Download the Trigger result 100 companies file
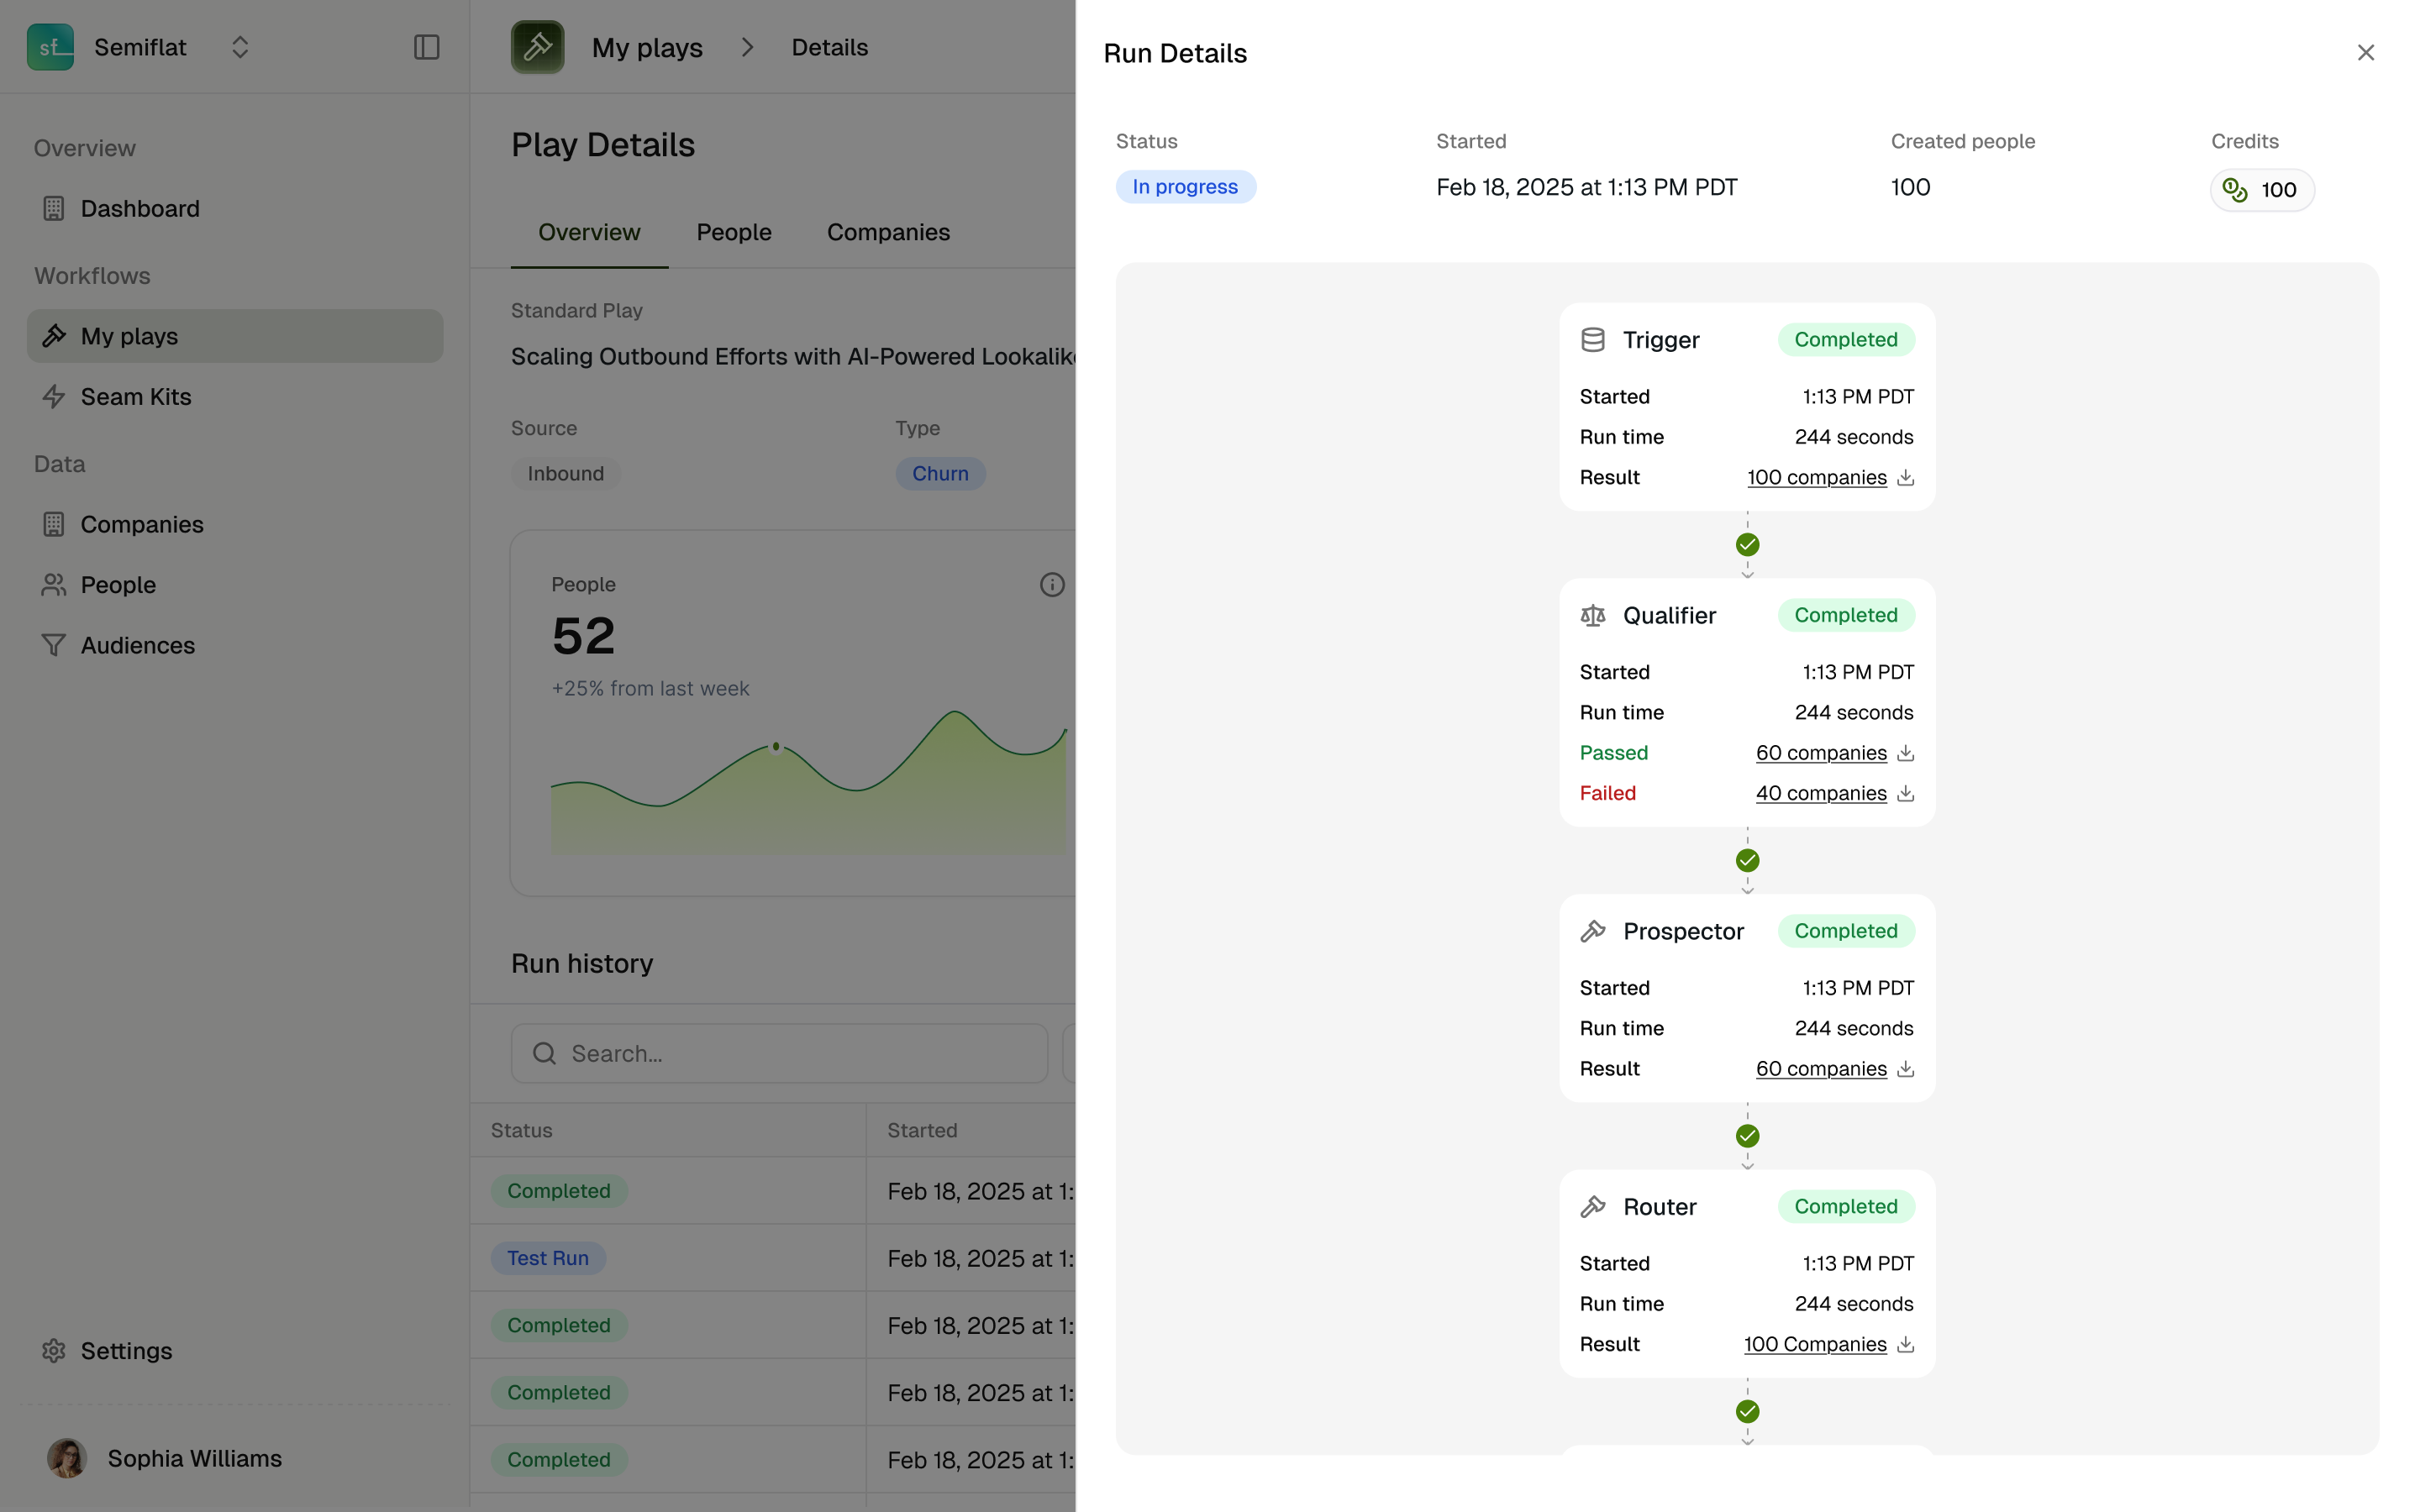The width and height of the screenshot is (2420, 1512). point(1905,478)
